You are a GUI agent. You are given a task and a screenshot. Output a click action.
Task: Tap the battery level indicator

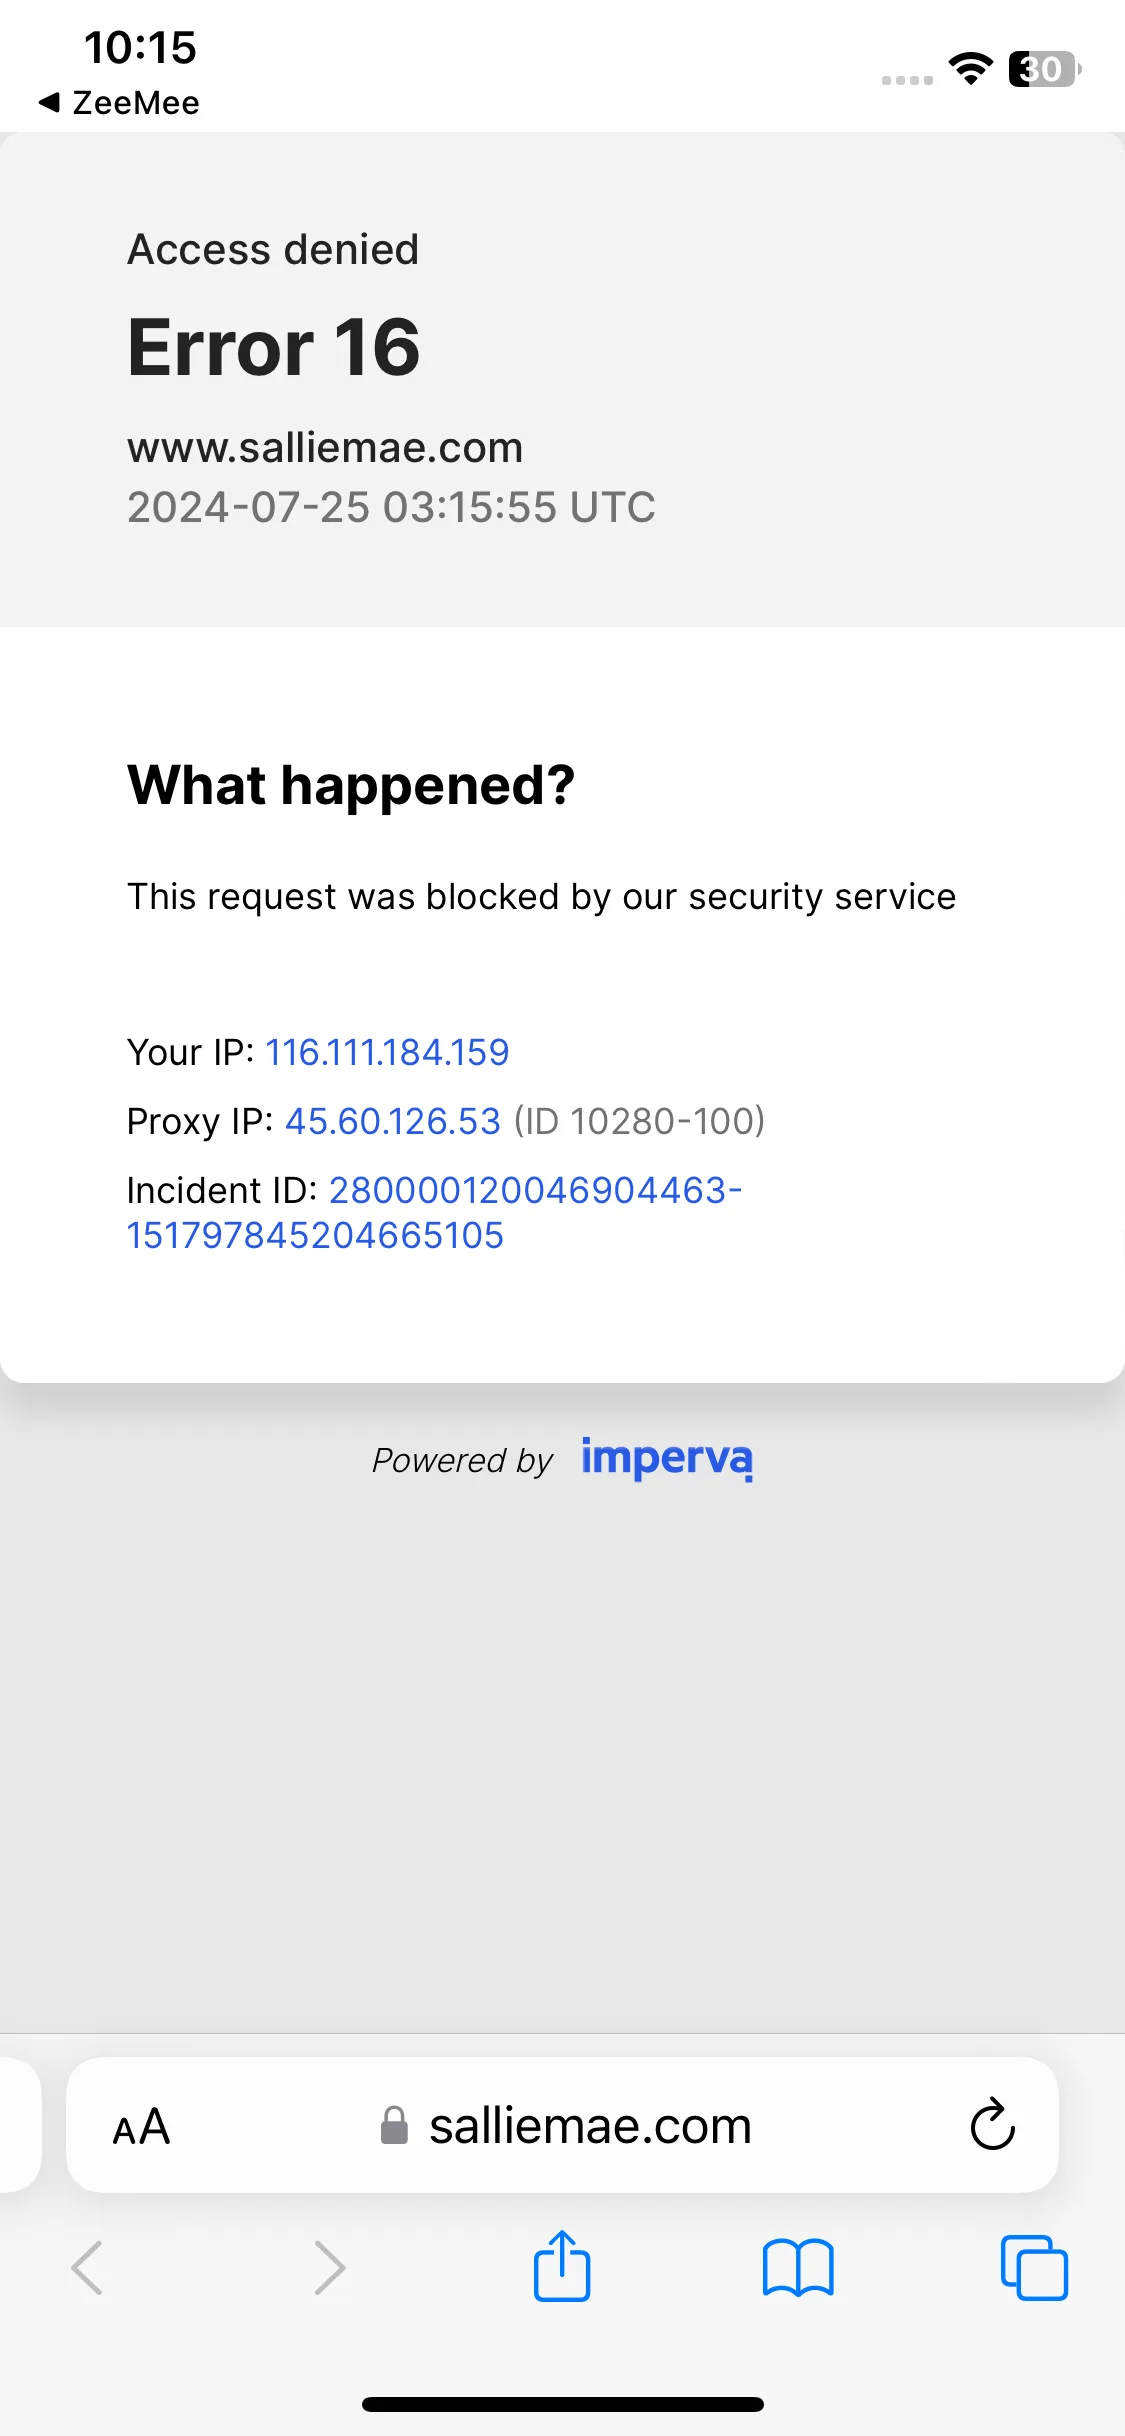[x=1044, y=69]
